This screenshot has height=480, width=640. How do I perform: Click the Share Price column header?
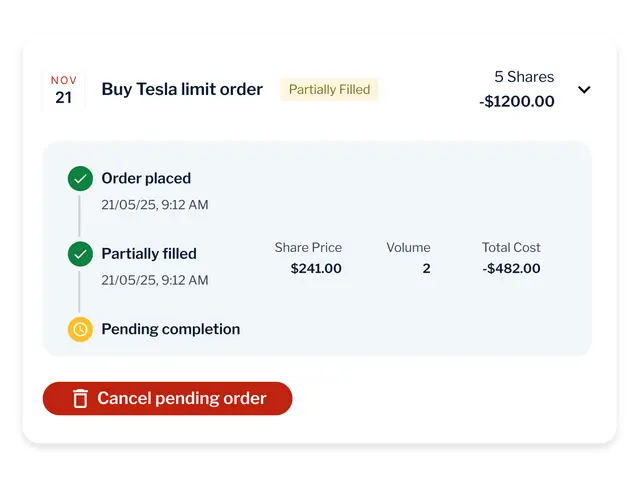[x=308, y=247]
